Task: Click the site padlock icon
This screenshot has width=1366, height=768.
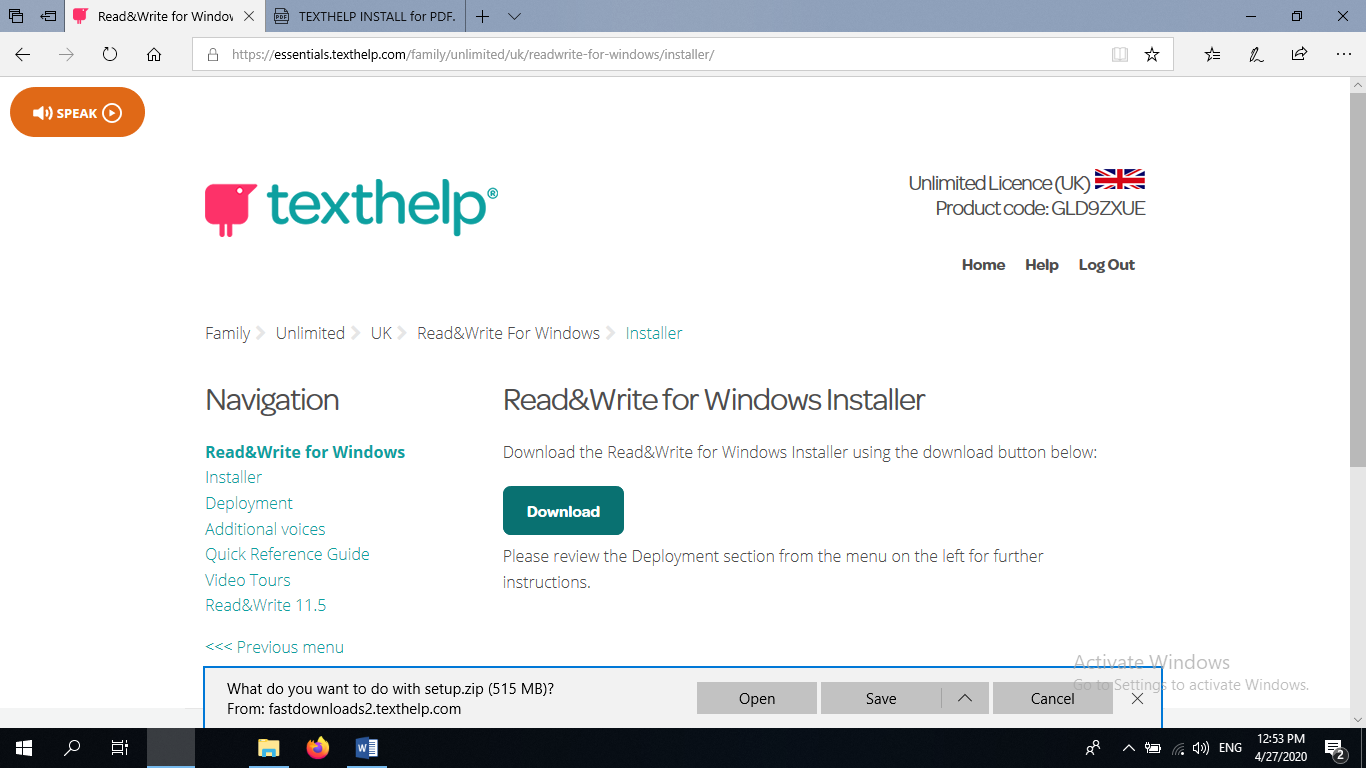Action: point(212,55)
